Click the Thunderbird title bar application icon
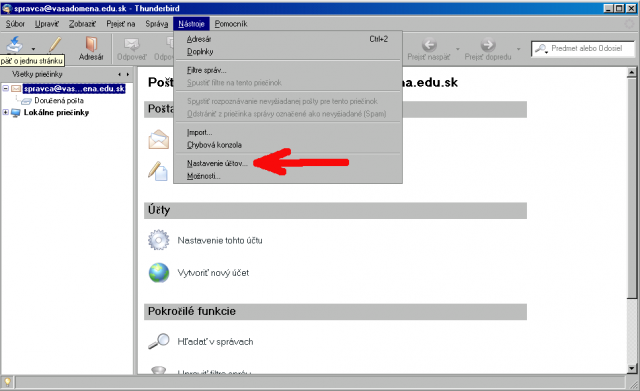 coord(7,8)
